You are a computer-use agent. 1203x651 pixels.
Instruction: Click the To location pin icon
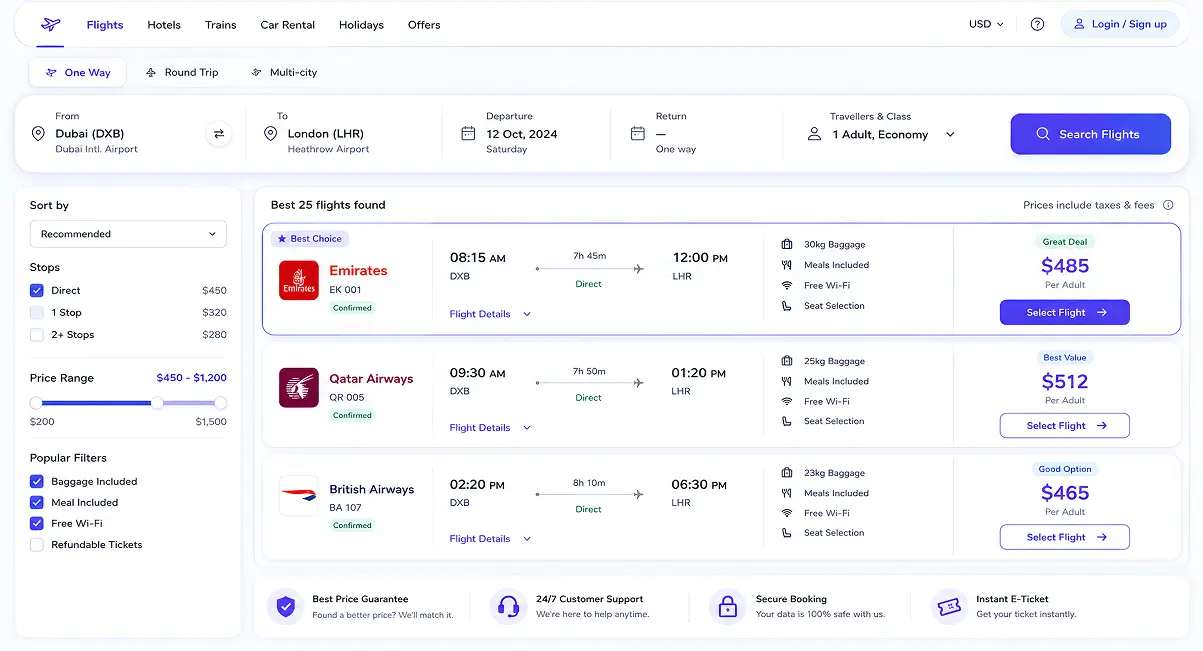point(270,134)
